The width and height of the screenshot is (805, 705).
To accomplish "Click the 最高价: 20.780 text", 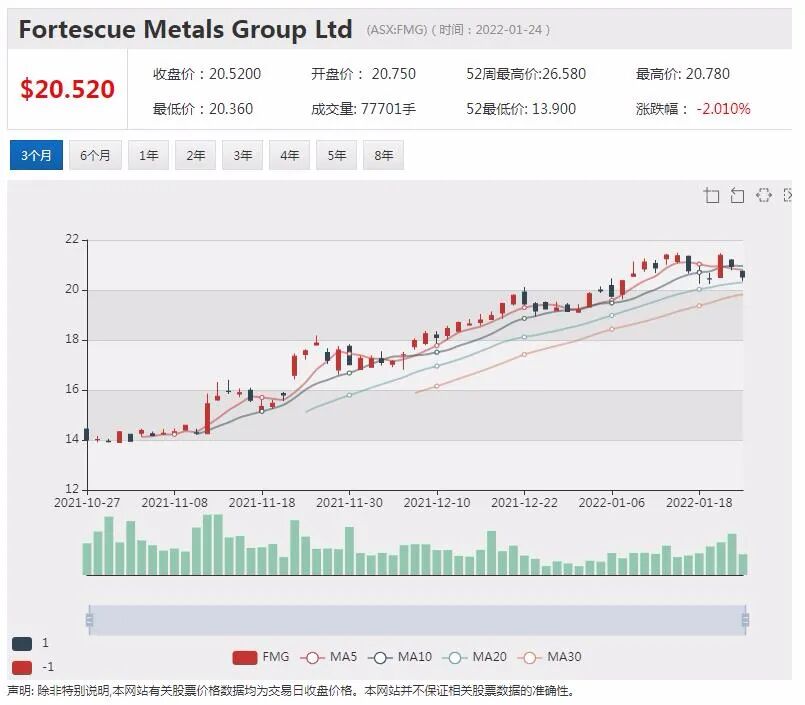I will pyautogui.click(x=682, y=74).
